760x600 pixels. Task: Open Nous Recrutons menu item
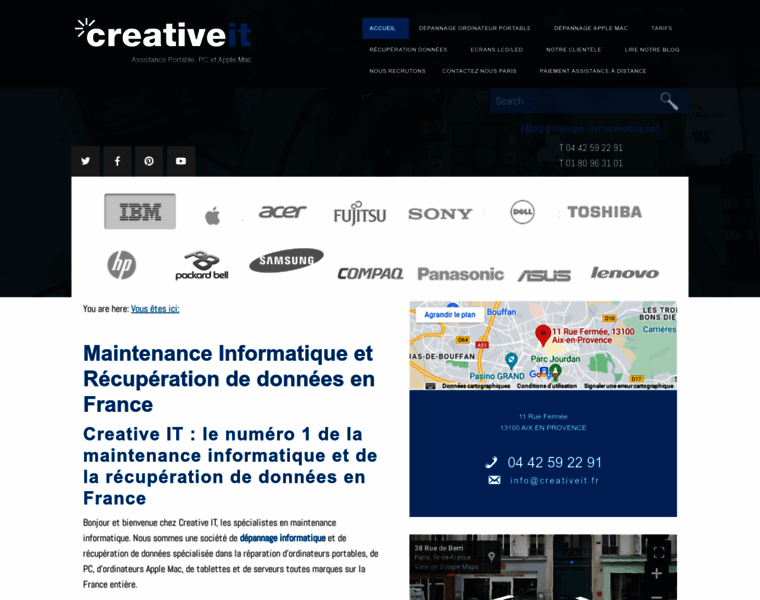click(397, 71)
